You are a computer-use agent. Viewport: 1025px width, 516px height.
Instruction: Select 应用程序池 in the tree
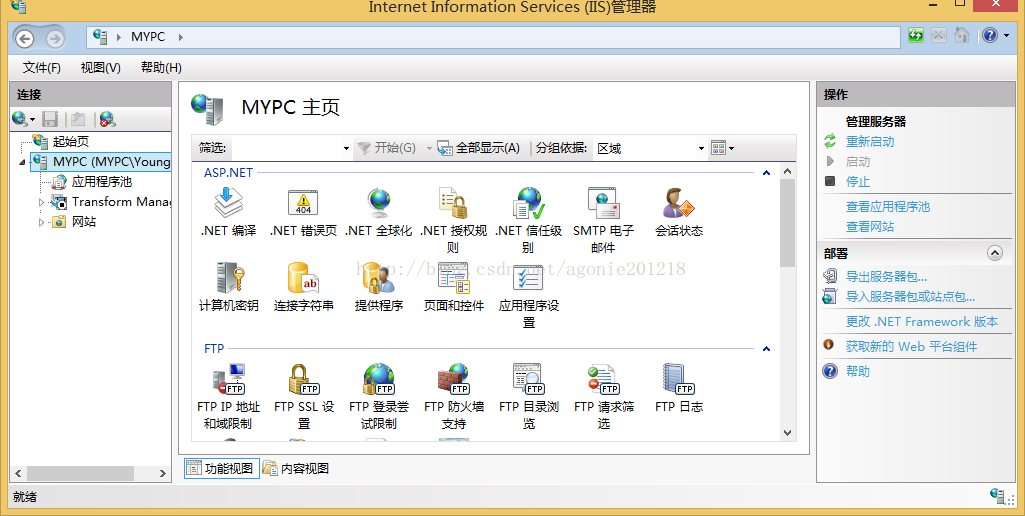[x=101, y=182]
